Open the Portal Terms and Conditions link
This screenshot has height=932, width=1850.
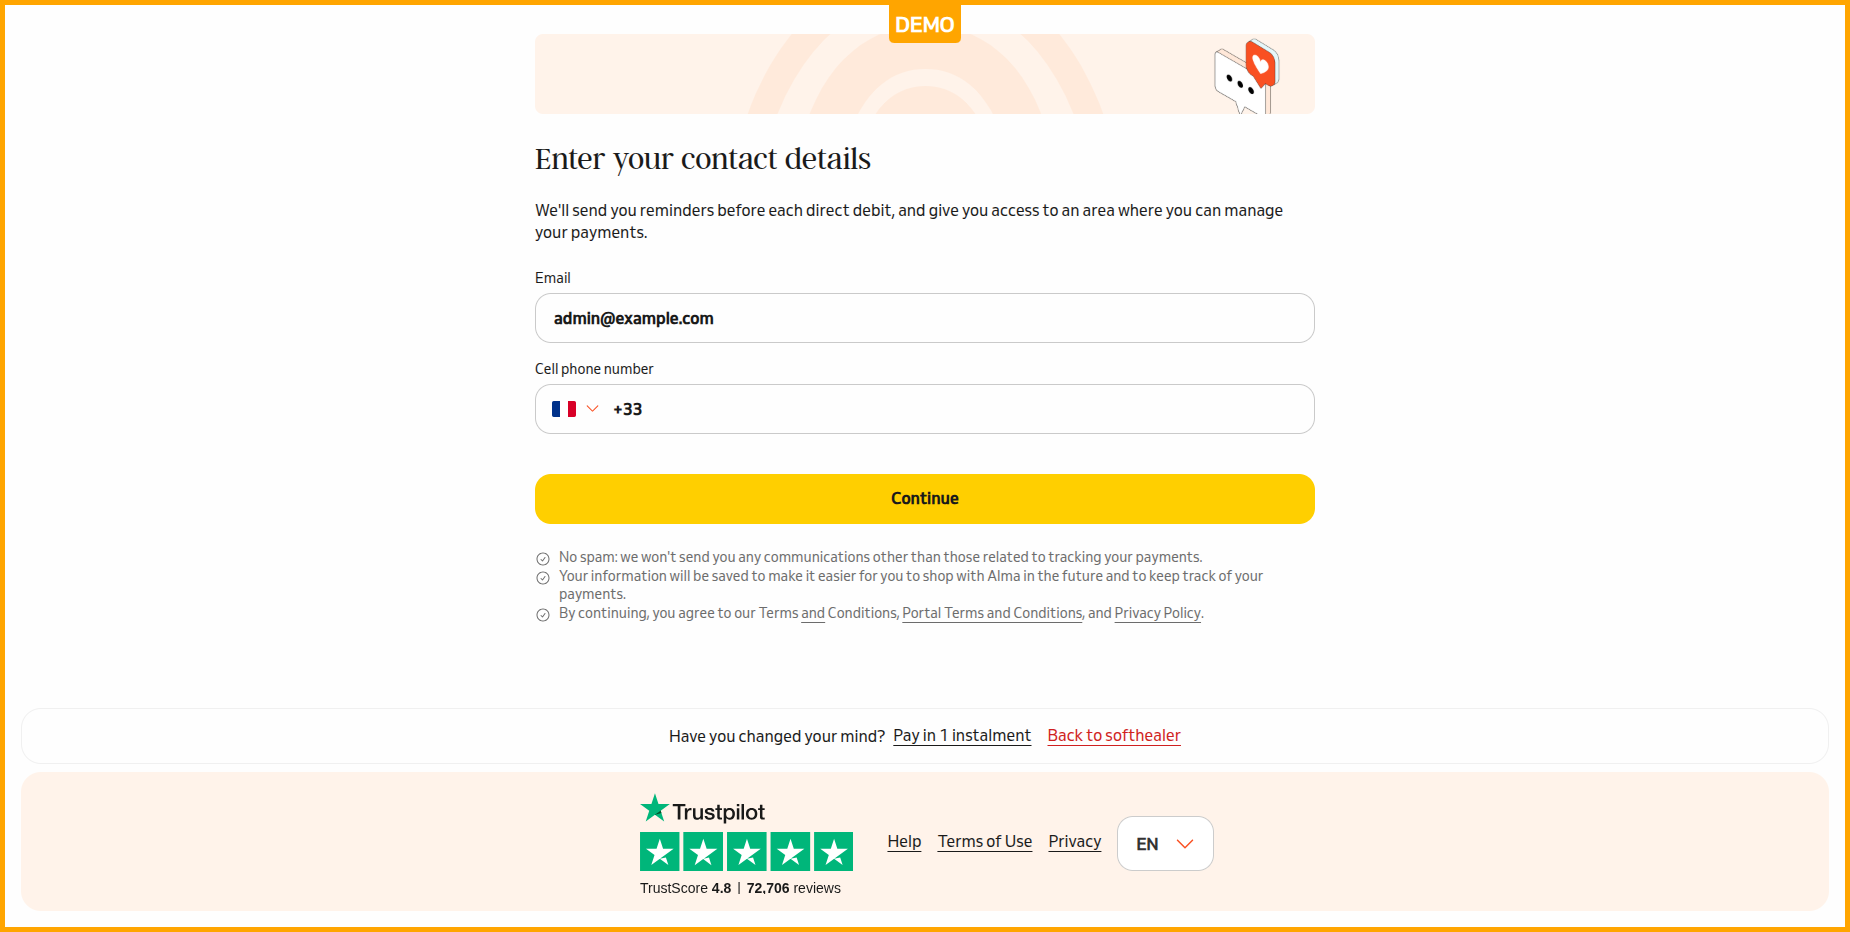click(x=992, y=613)
